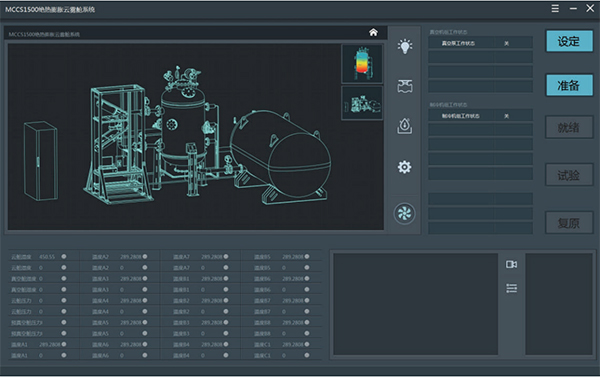Select the 温度B3 label with 289.2808
This screenshot has height=377, width=600.
pyautogui.click(x=181, y=322)
